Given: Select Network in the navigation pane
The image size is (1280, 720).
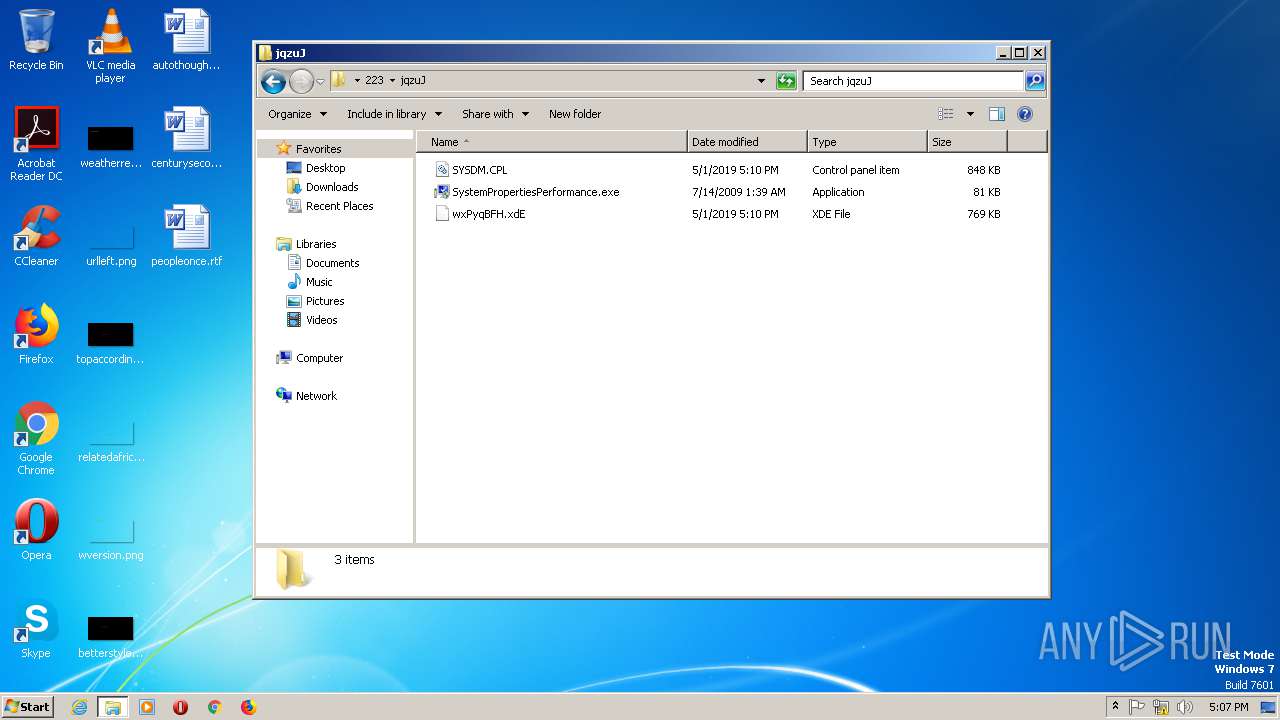Looking at the screenshot, I should [316, 396].
